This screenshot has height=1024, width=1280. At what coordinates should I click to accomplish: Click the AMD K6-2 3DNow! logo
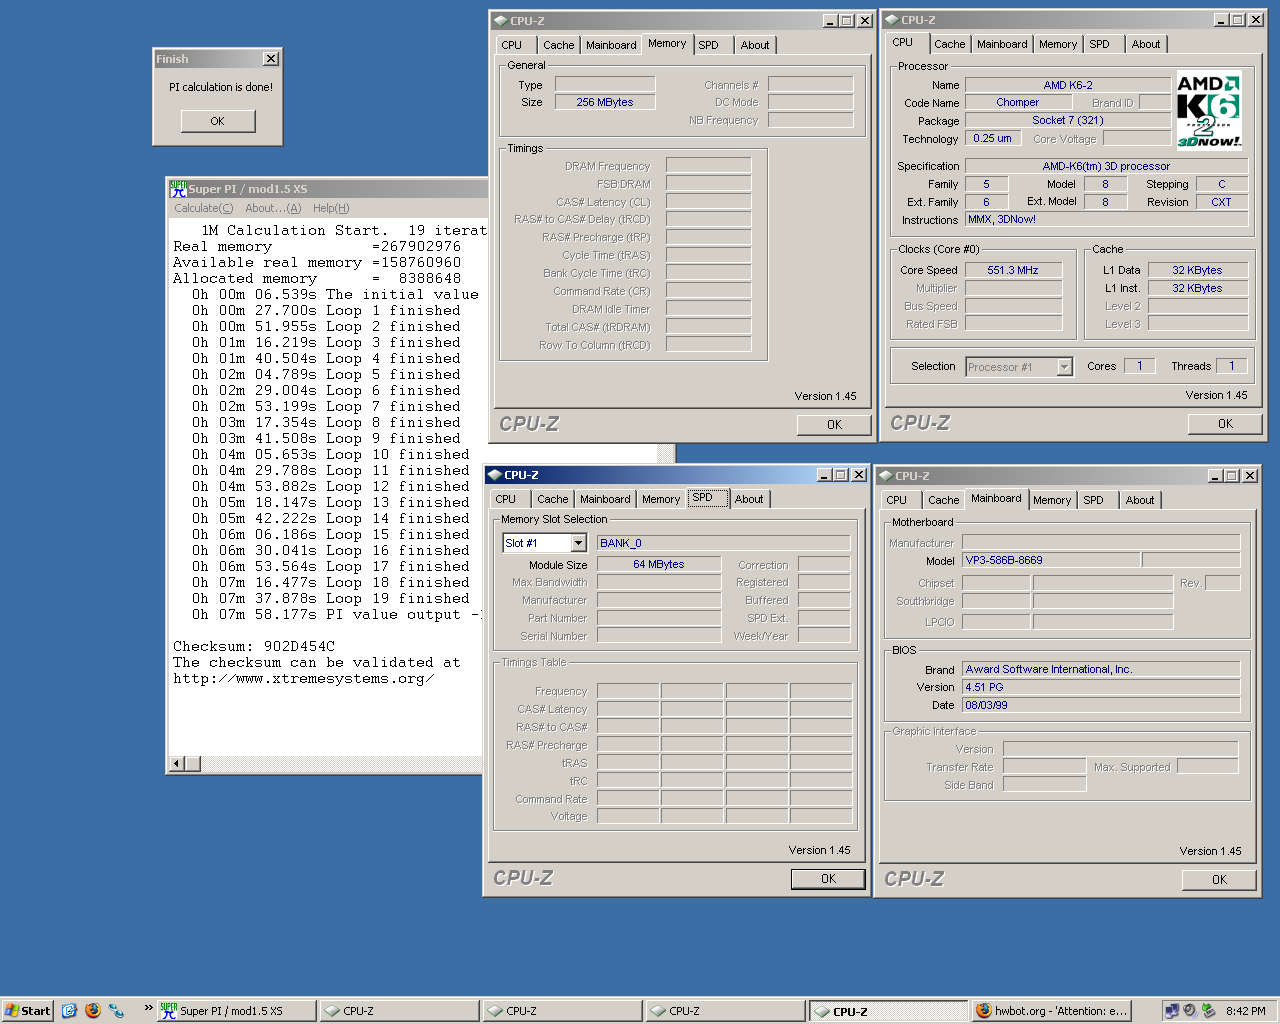(1209, 110)
